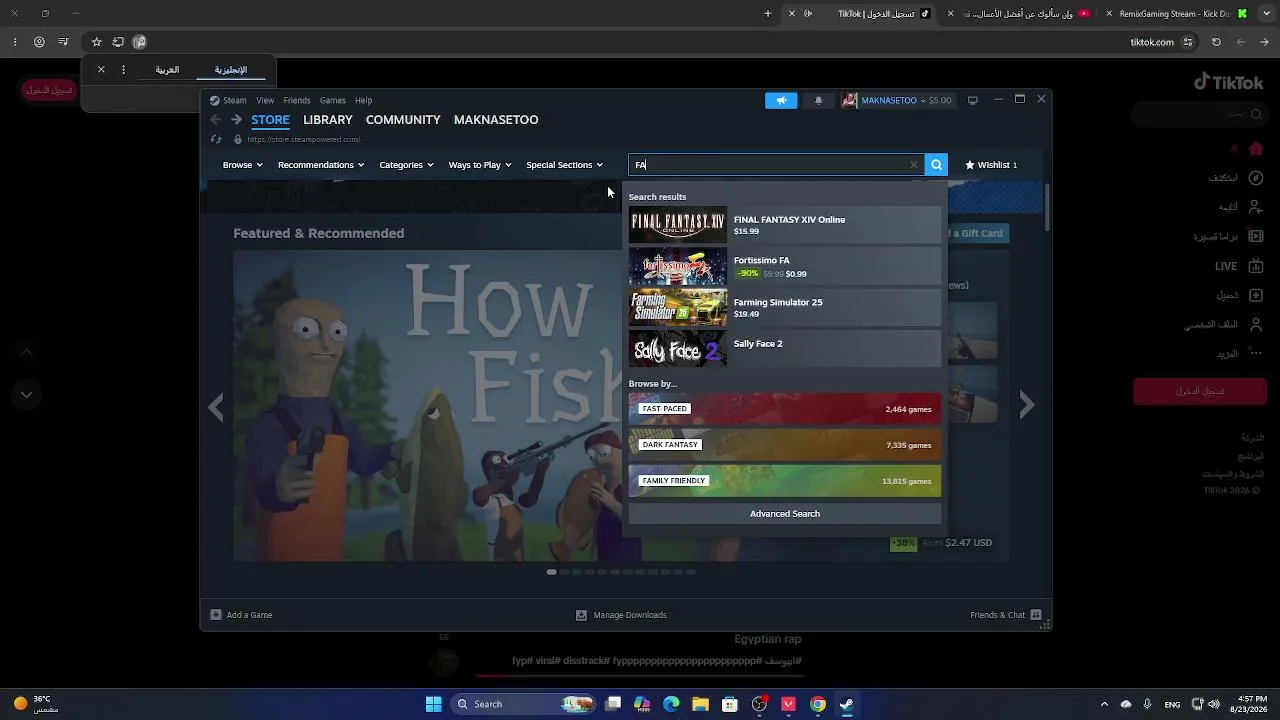
Task: Open TikTok following people icon
Action: pos(1256,207)
